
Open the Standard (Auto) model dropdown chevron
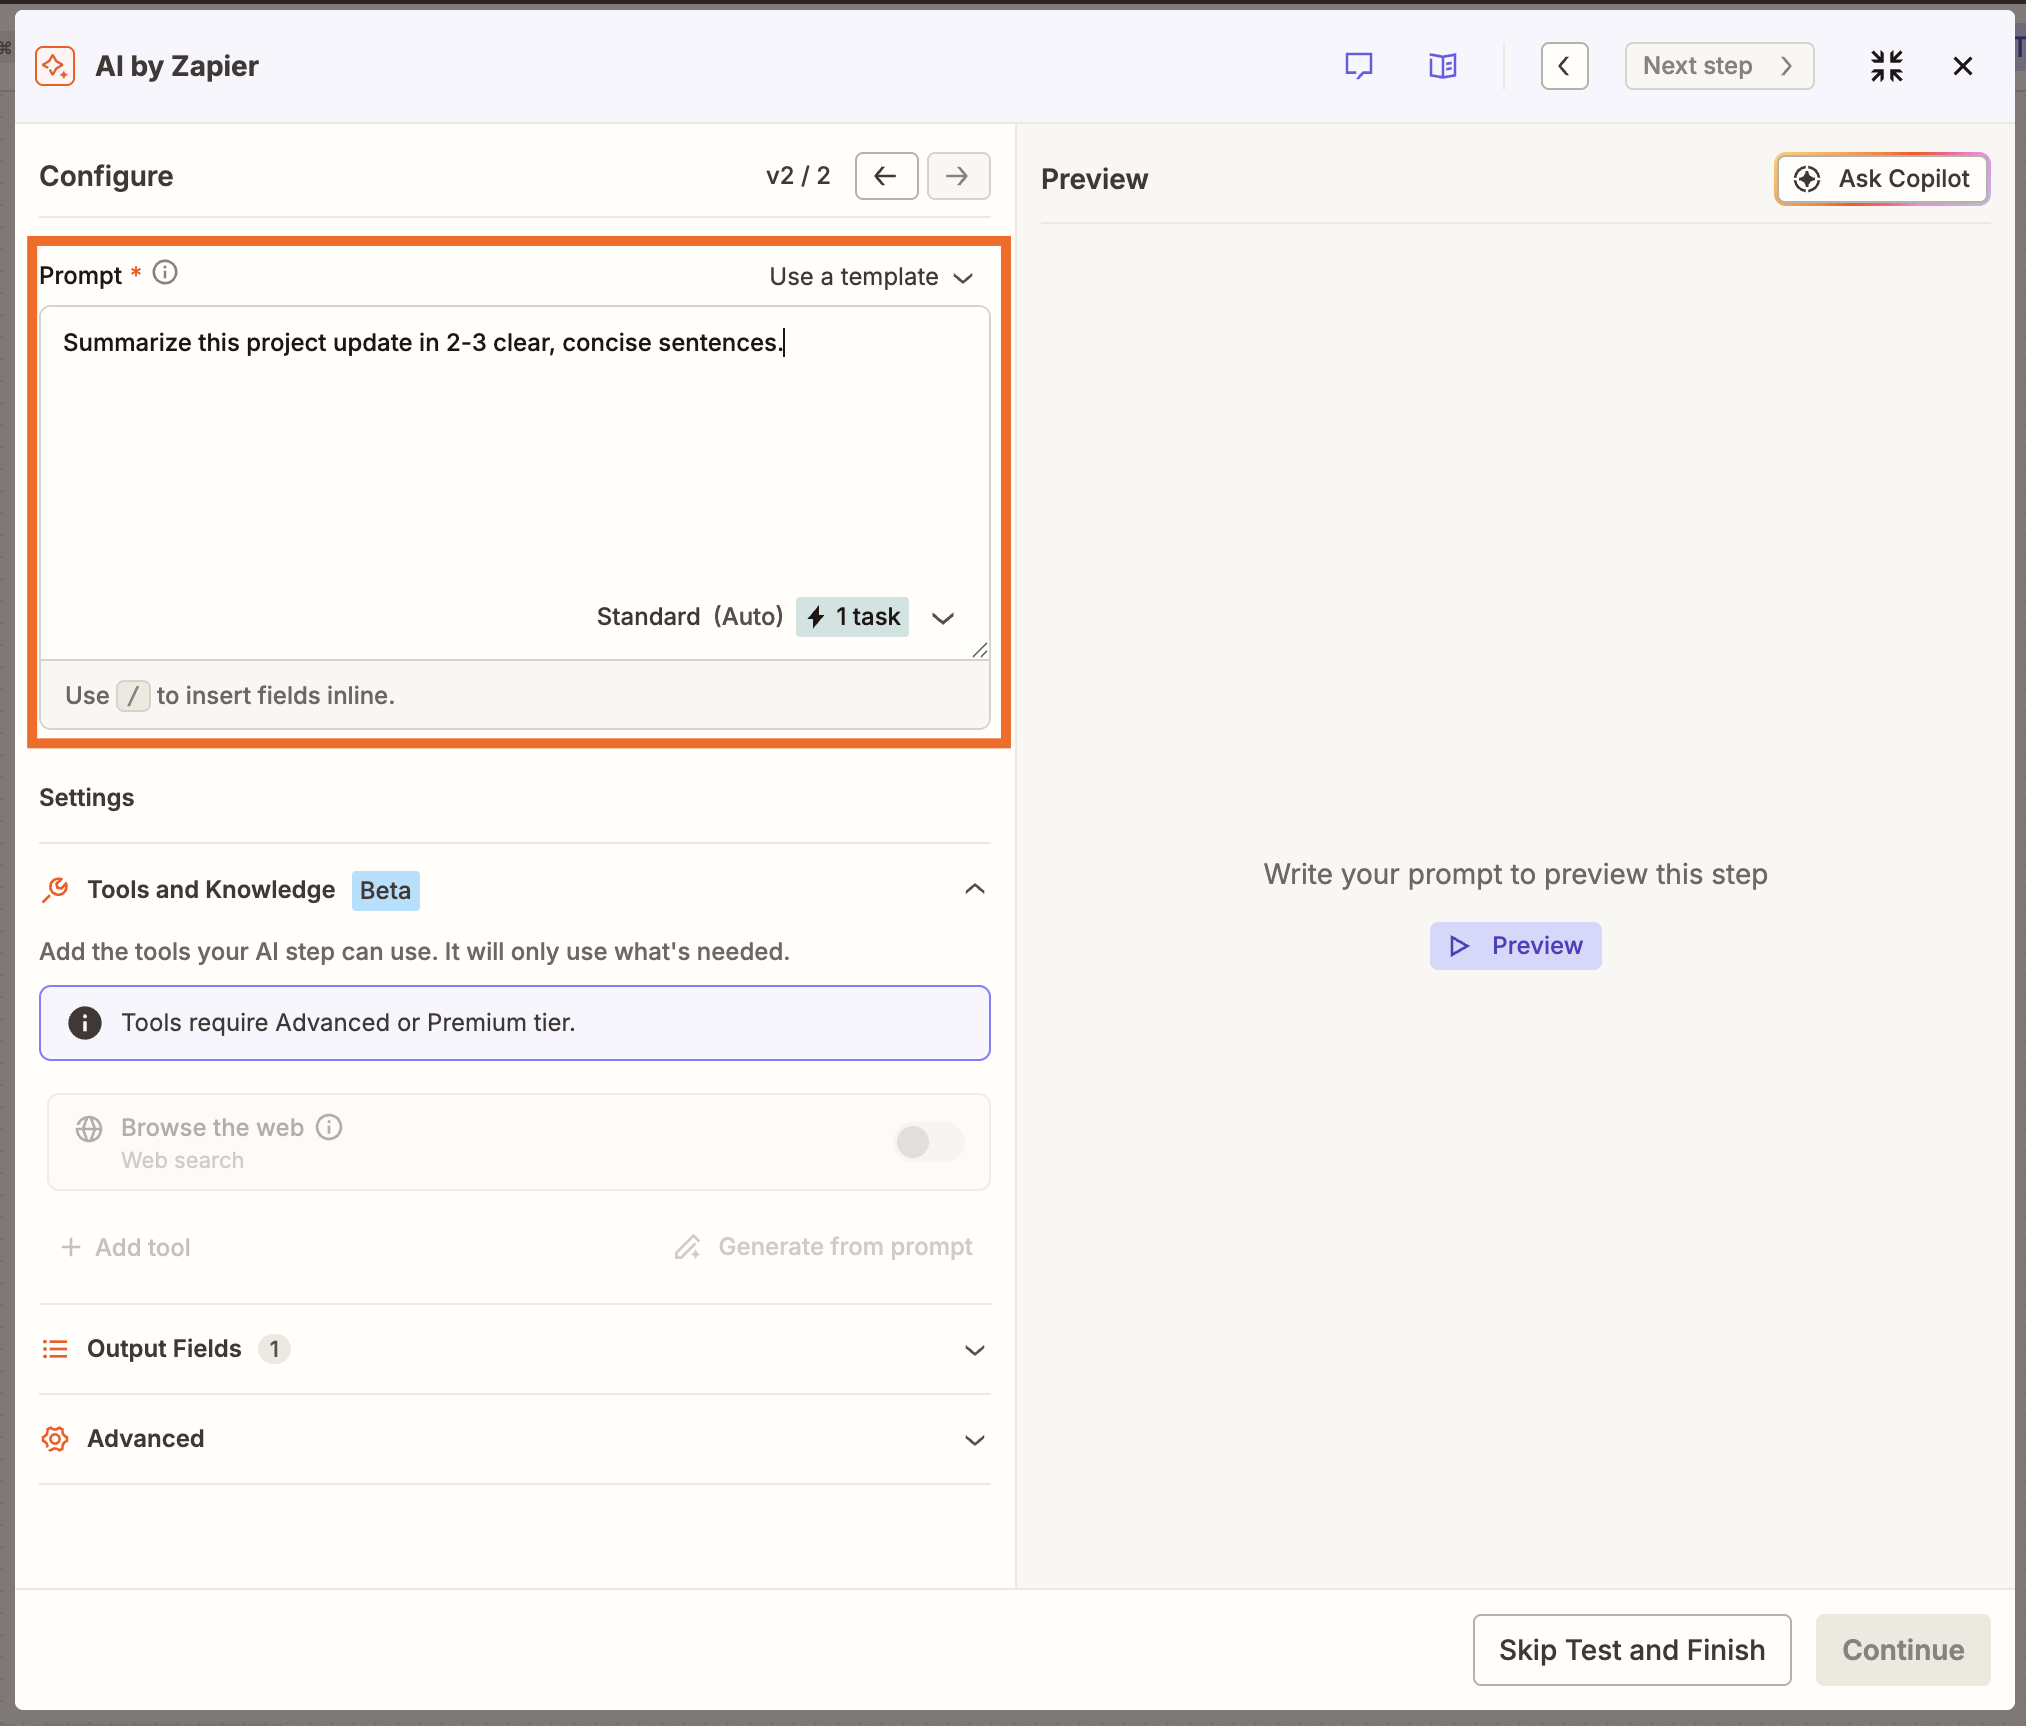click(x=942, y=618)
